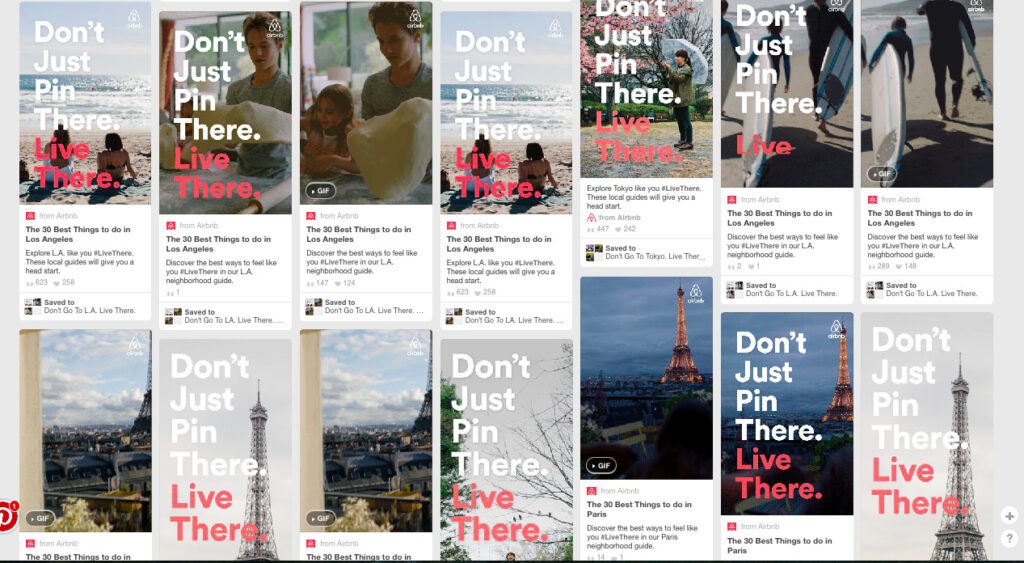Screen dimensions: 1024x563
Task: Click the plus add-pin button
Action: pos(1010,516)
